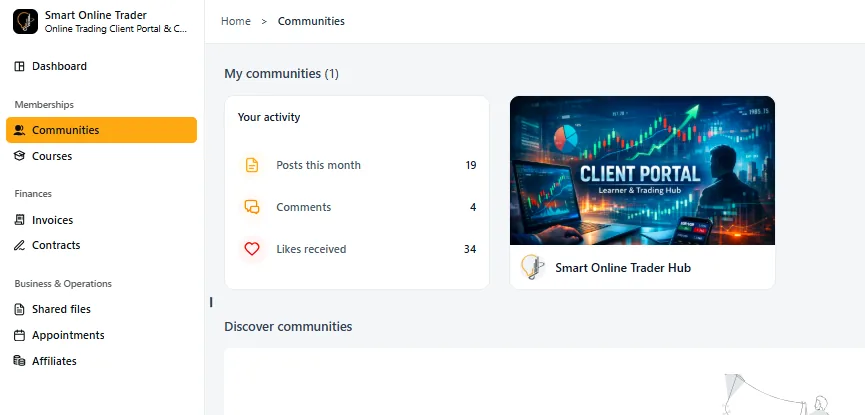
Task: Click the Likes received label
Action: click(x=311, y=249)
